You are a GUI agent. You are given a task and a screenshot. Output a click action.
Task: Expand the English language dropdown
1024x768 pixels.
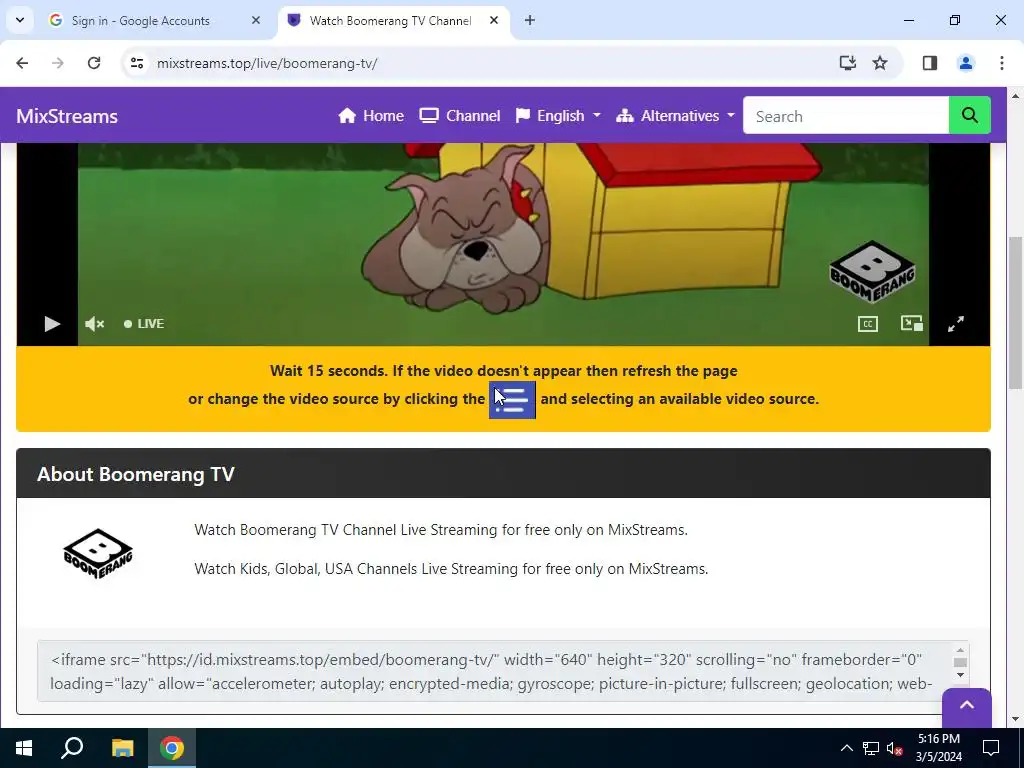pos(558,116)
